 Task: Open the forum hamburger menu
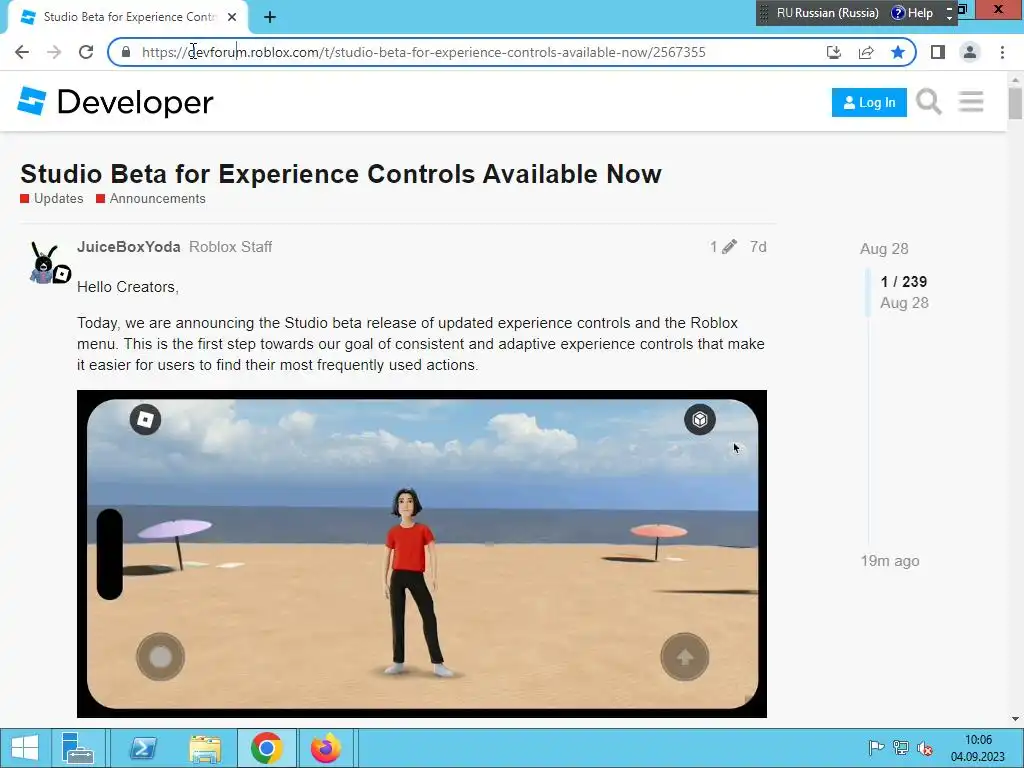(x=971, y=102)
